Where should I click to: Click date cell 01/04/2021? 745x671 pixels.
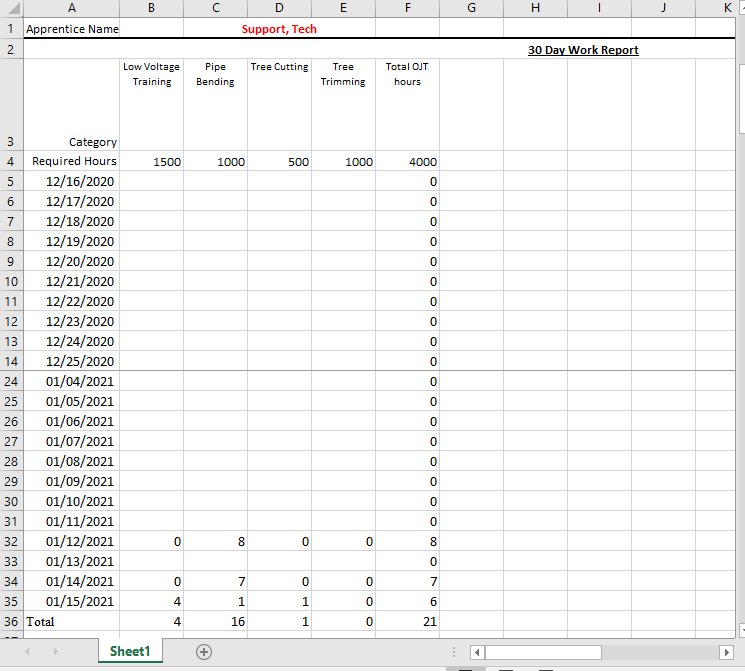point(72,382)
